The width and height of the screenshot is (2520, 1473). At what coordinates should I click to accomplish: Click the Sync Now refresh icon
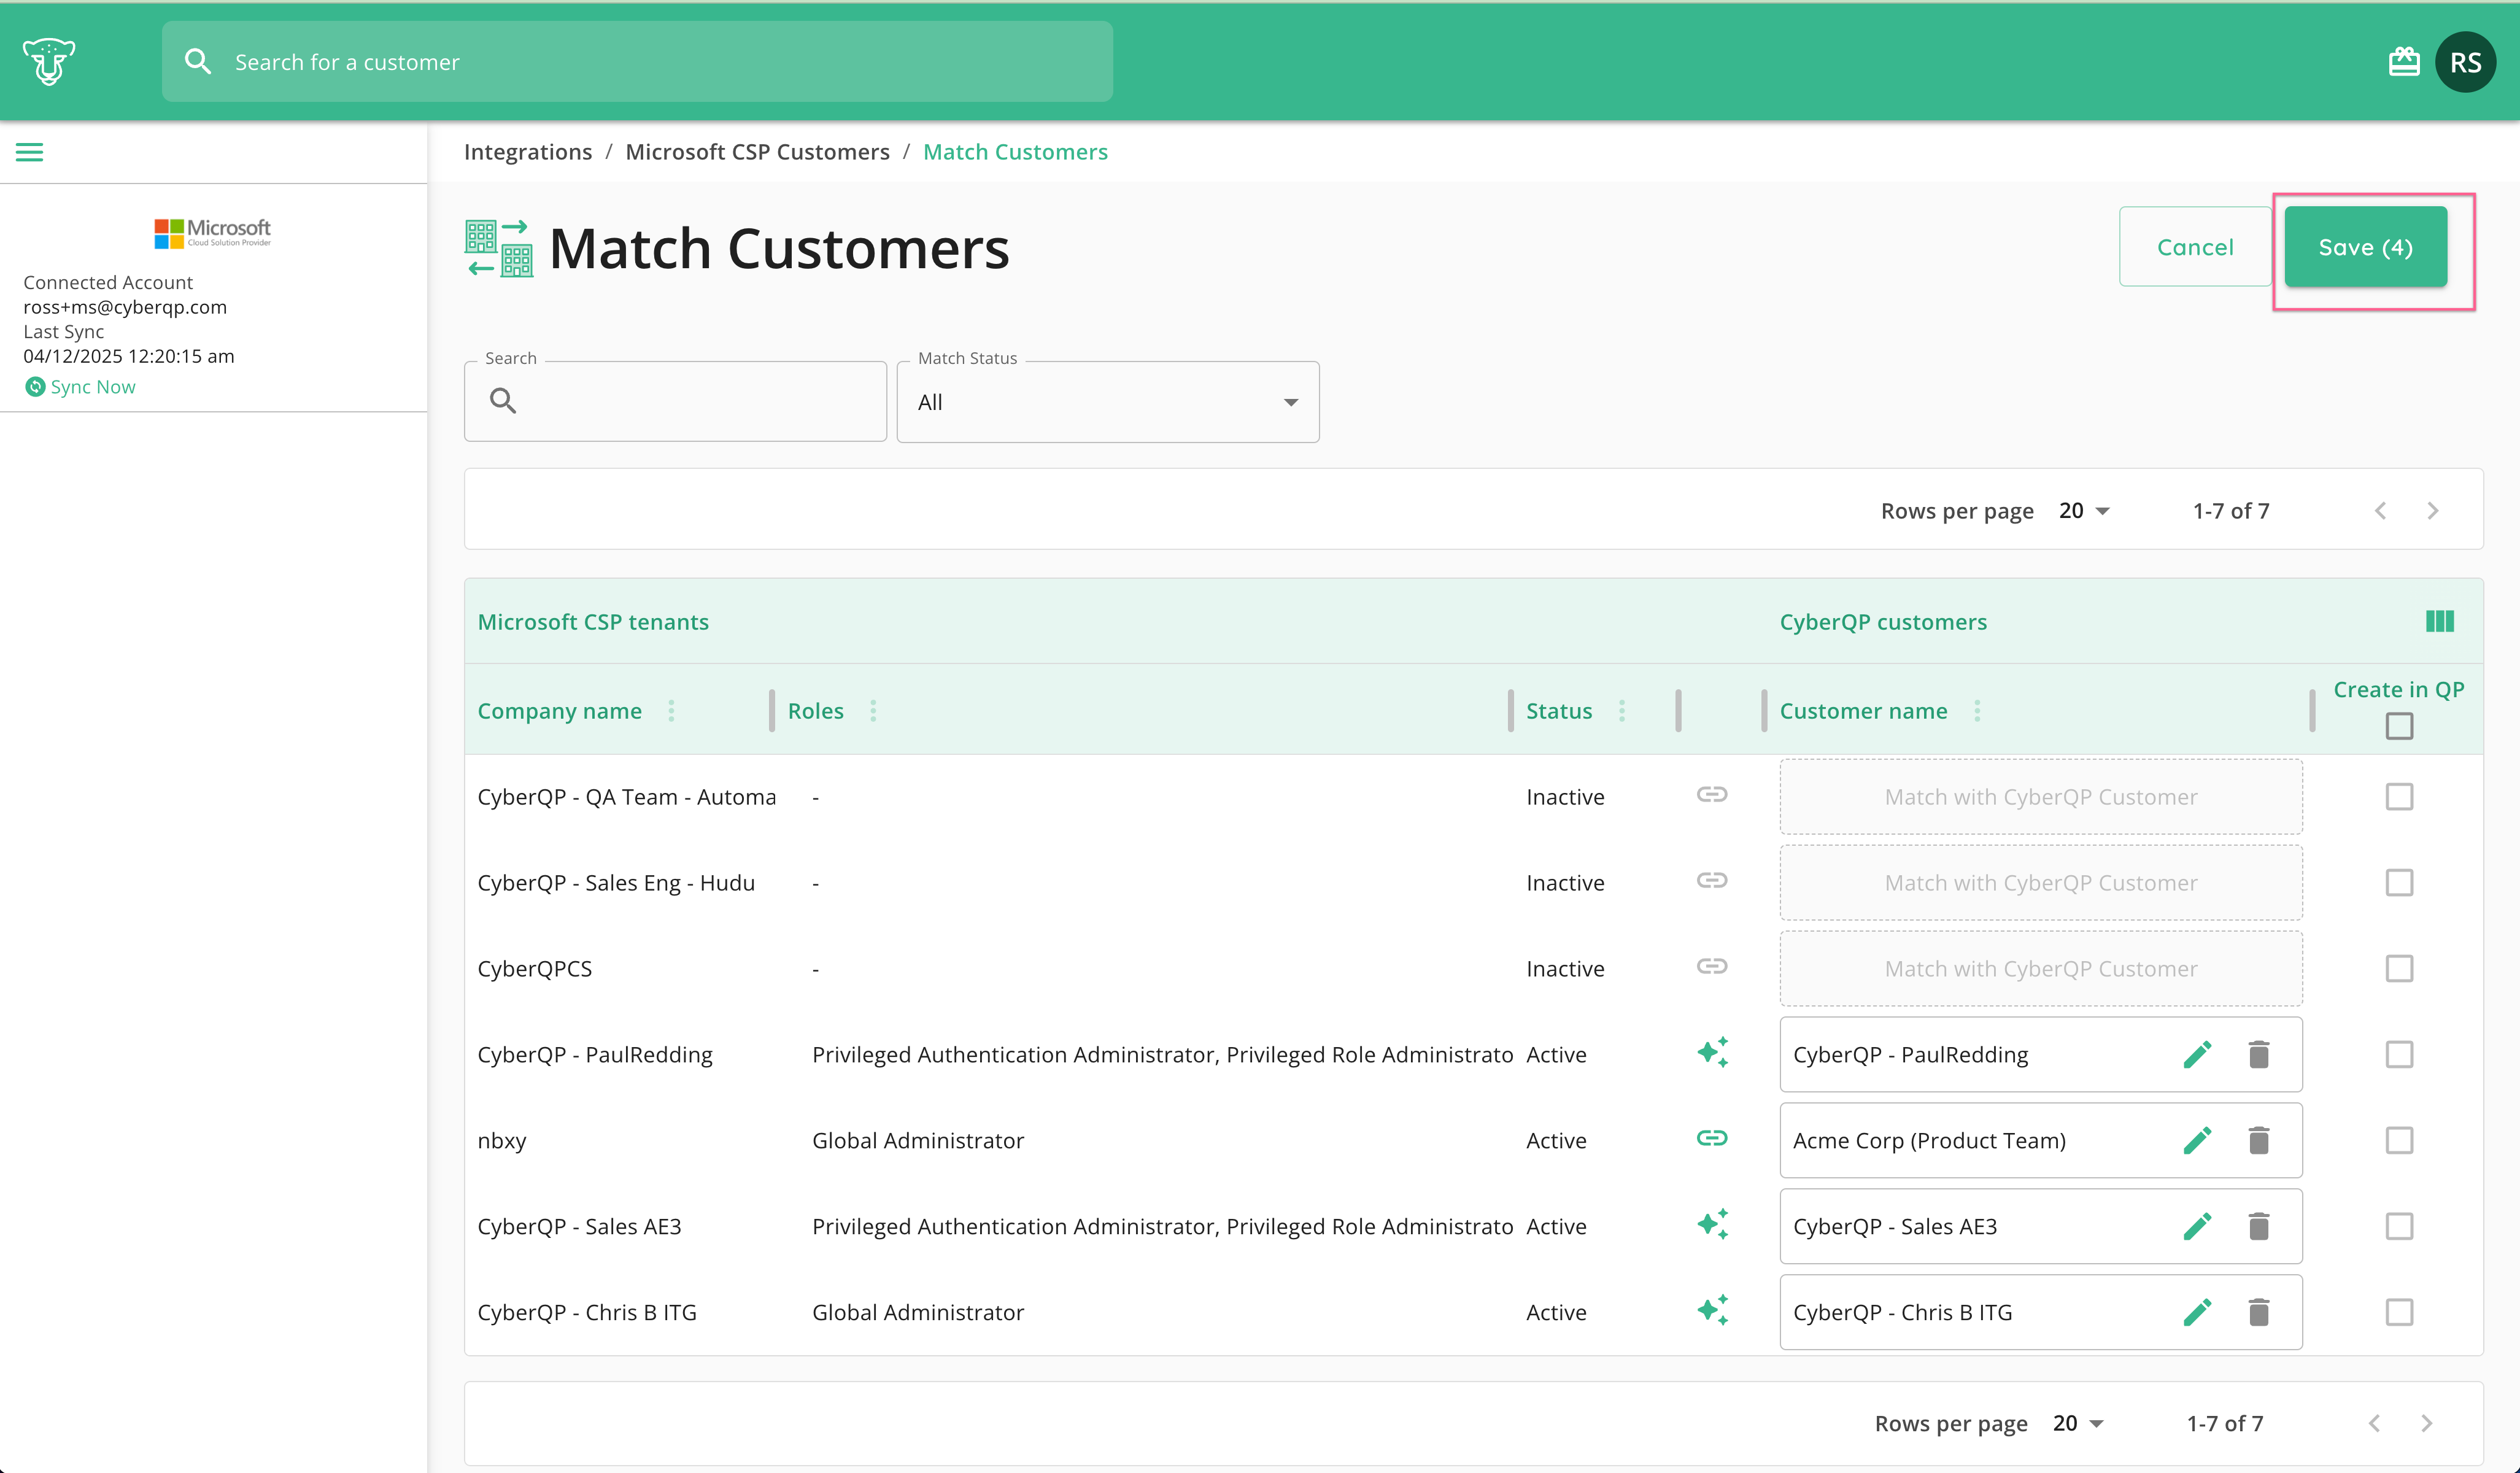coord(35,387)
